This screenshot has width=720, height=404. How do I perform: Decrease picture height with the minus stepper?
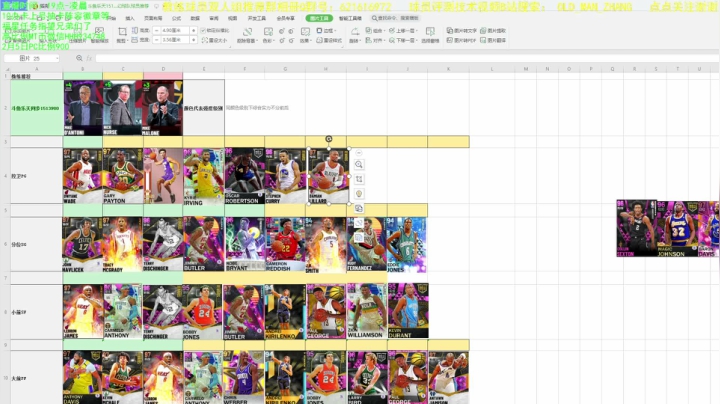coord(157,30)
